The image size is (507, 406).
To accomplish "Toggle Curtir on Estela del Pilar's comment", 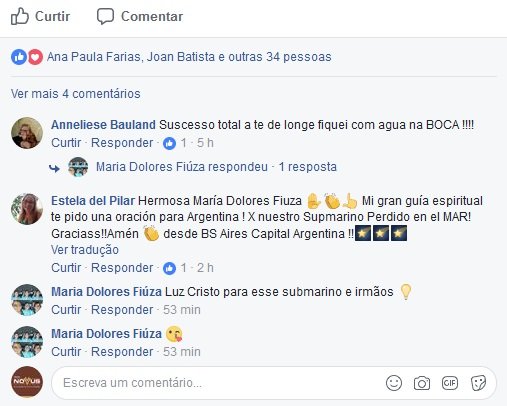I will click(66, 268).
